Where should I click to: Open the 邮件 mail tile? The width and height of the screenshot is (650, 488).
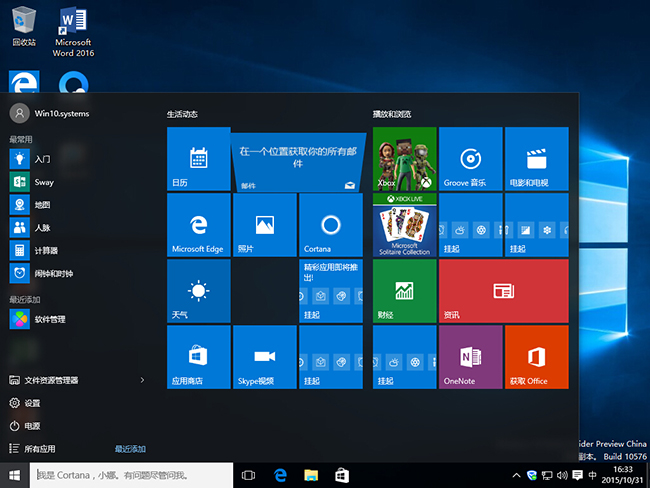click(298, 162)
